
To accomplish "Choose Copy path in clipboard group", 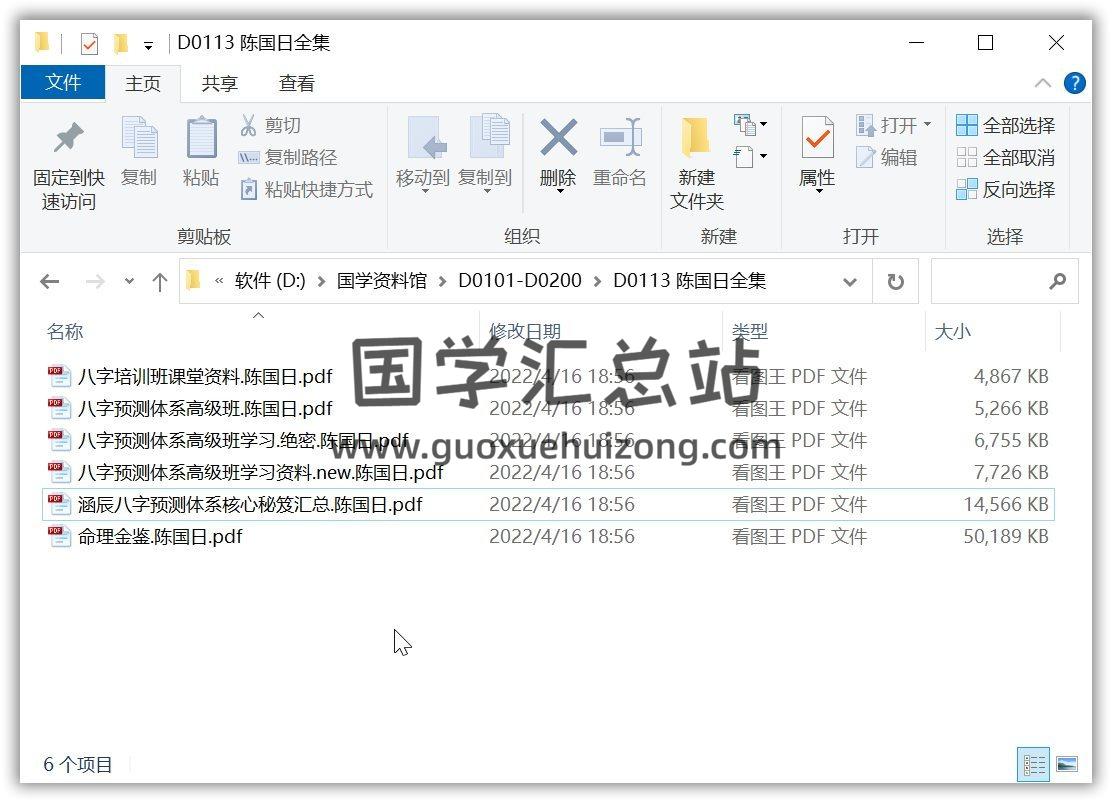I will tap(287, 157).
